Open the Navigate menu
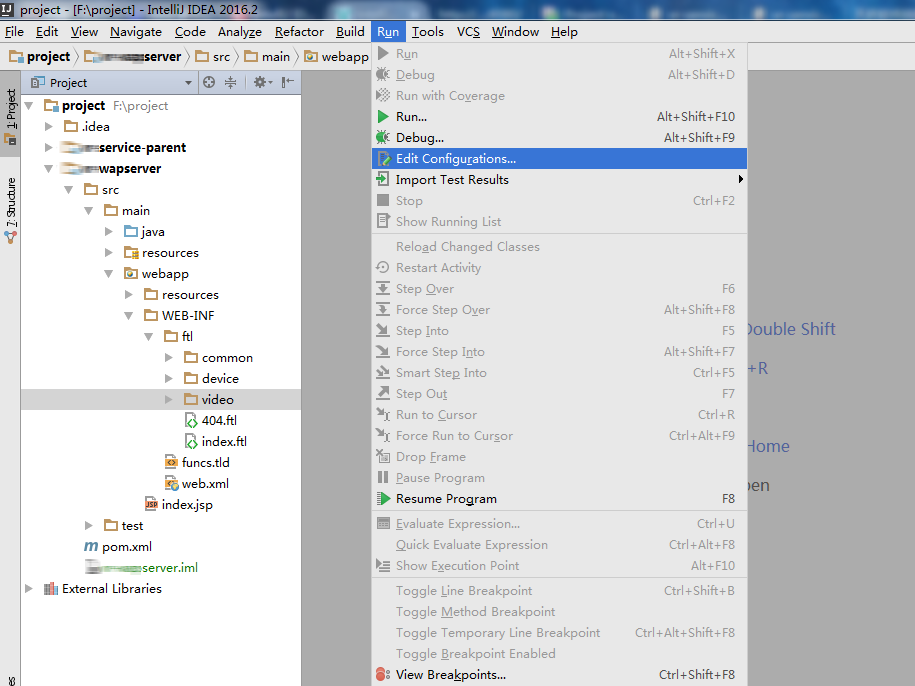The width and height of the screenshot is (915, 686). click(135, 32)
